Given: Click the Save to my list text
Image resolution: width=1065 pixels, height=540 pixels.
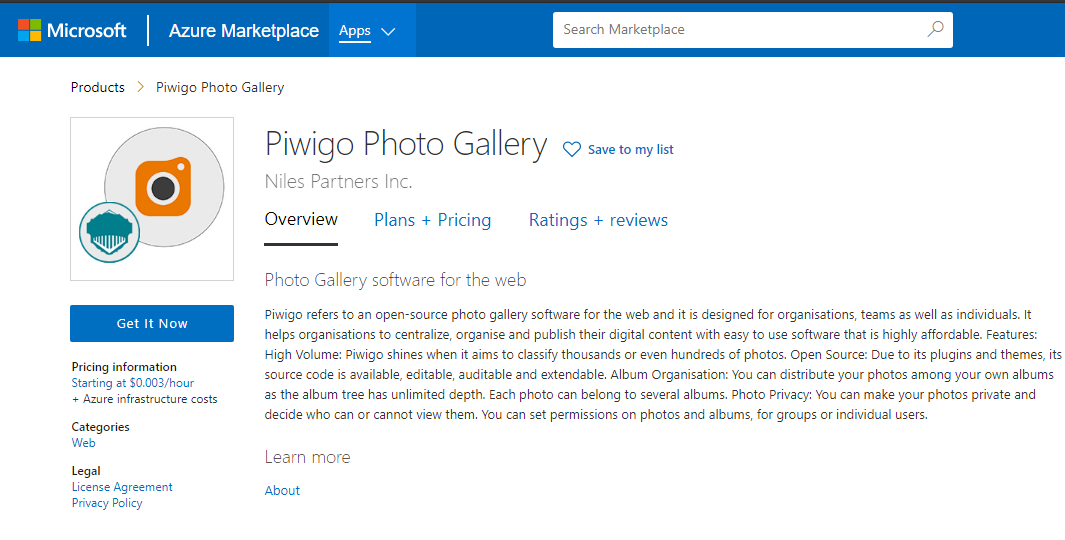Looking at the screenshot, I should pos(630,150).
